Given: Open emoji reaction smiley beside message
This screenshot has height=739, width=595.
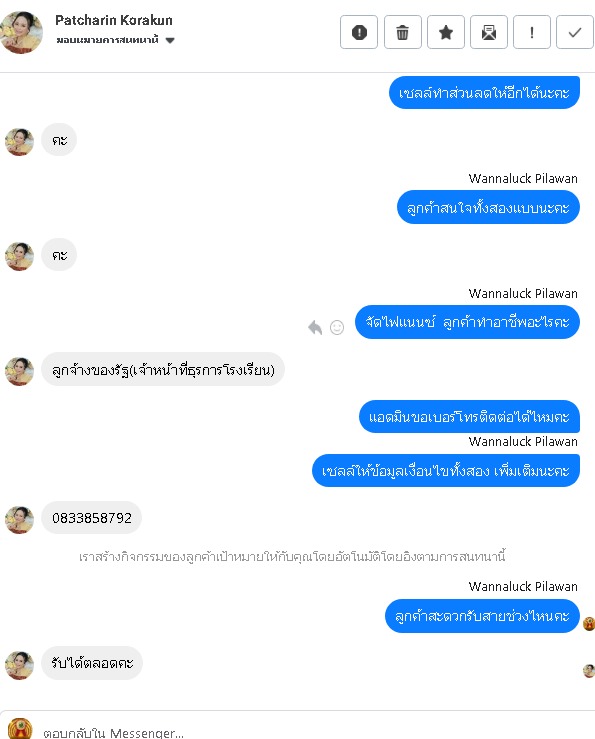Looking at the screenshot, I should (x=337, y=327).
